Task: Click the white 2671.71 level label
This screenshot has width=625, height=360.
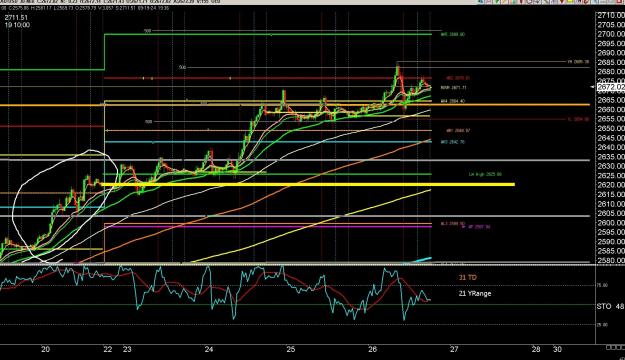Action: click(x=453, y=87)
